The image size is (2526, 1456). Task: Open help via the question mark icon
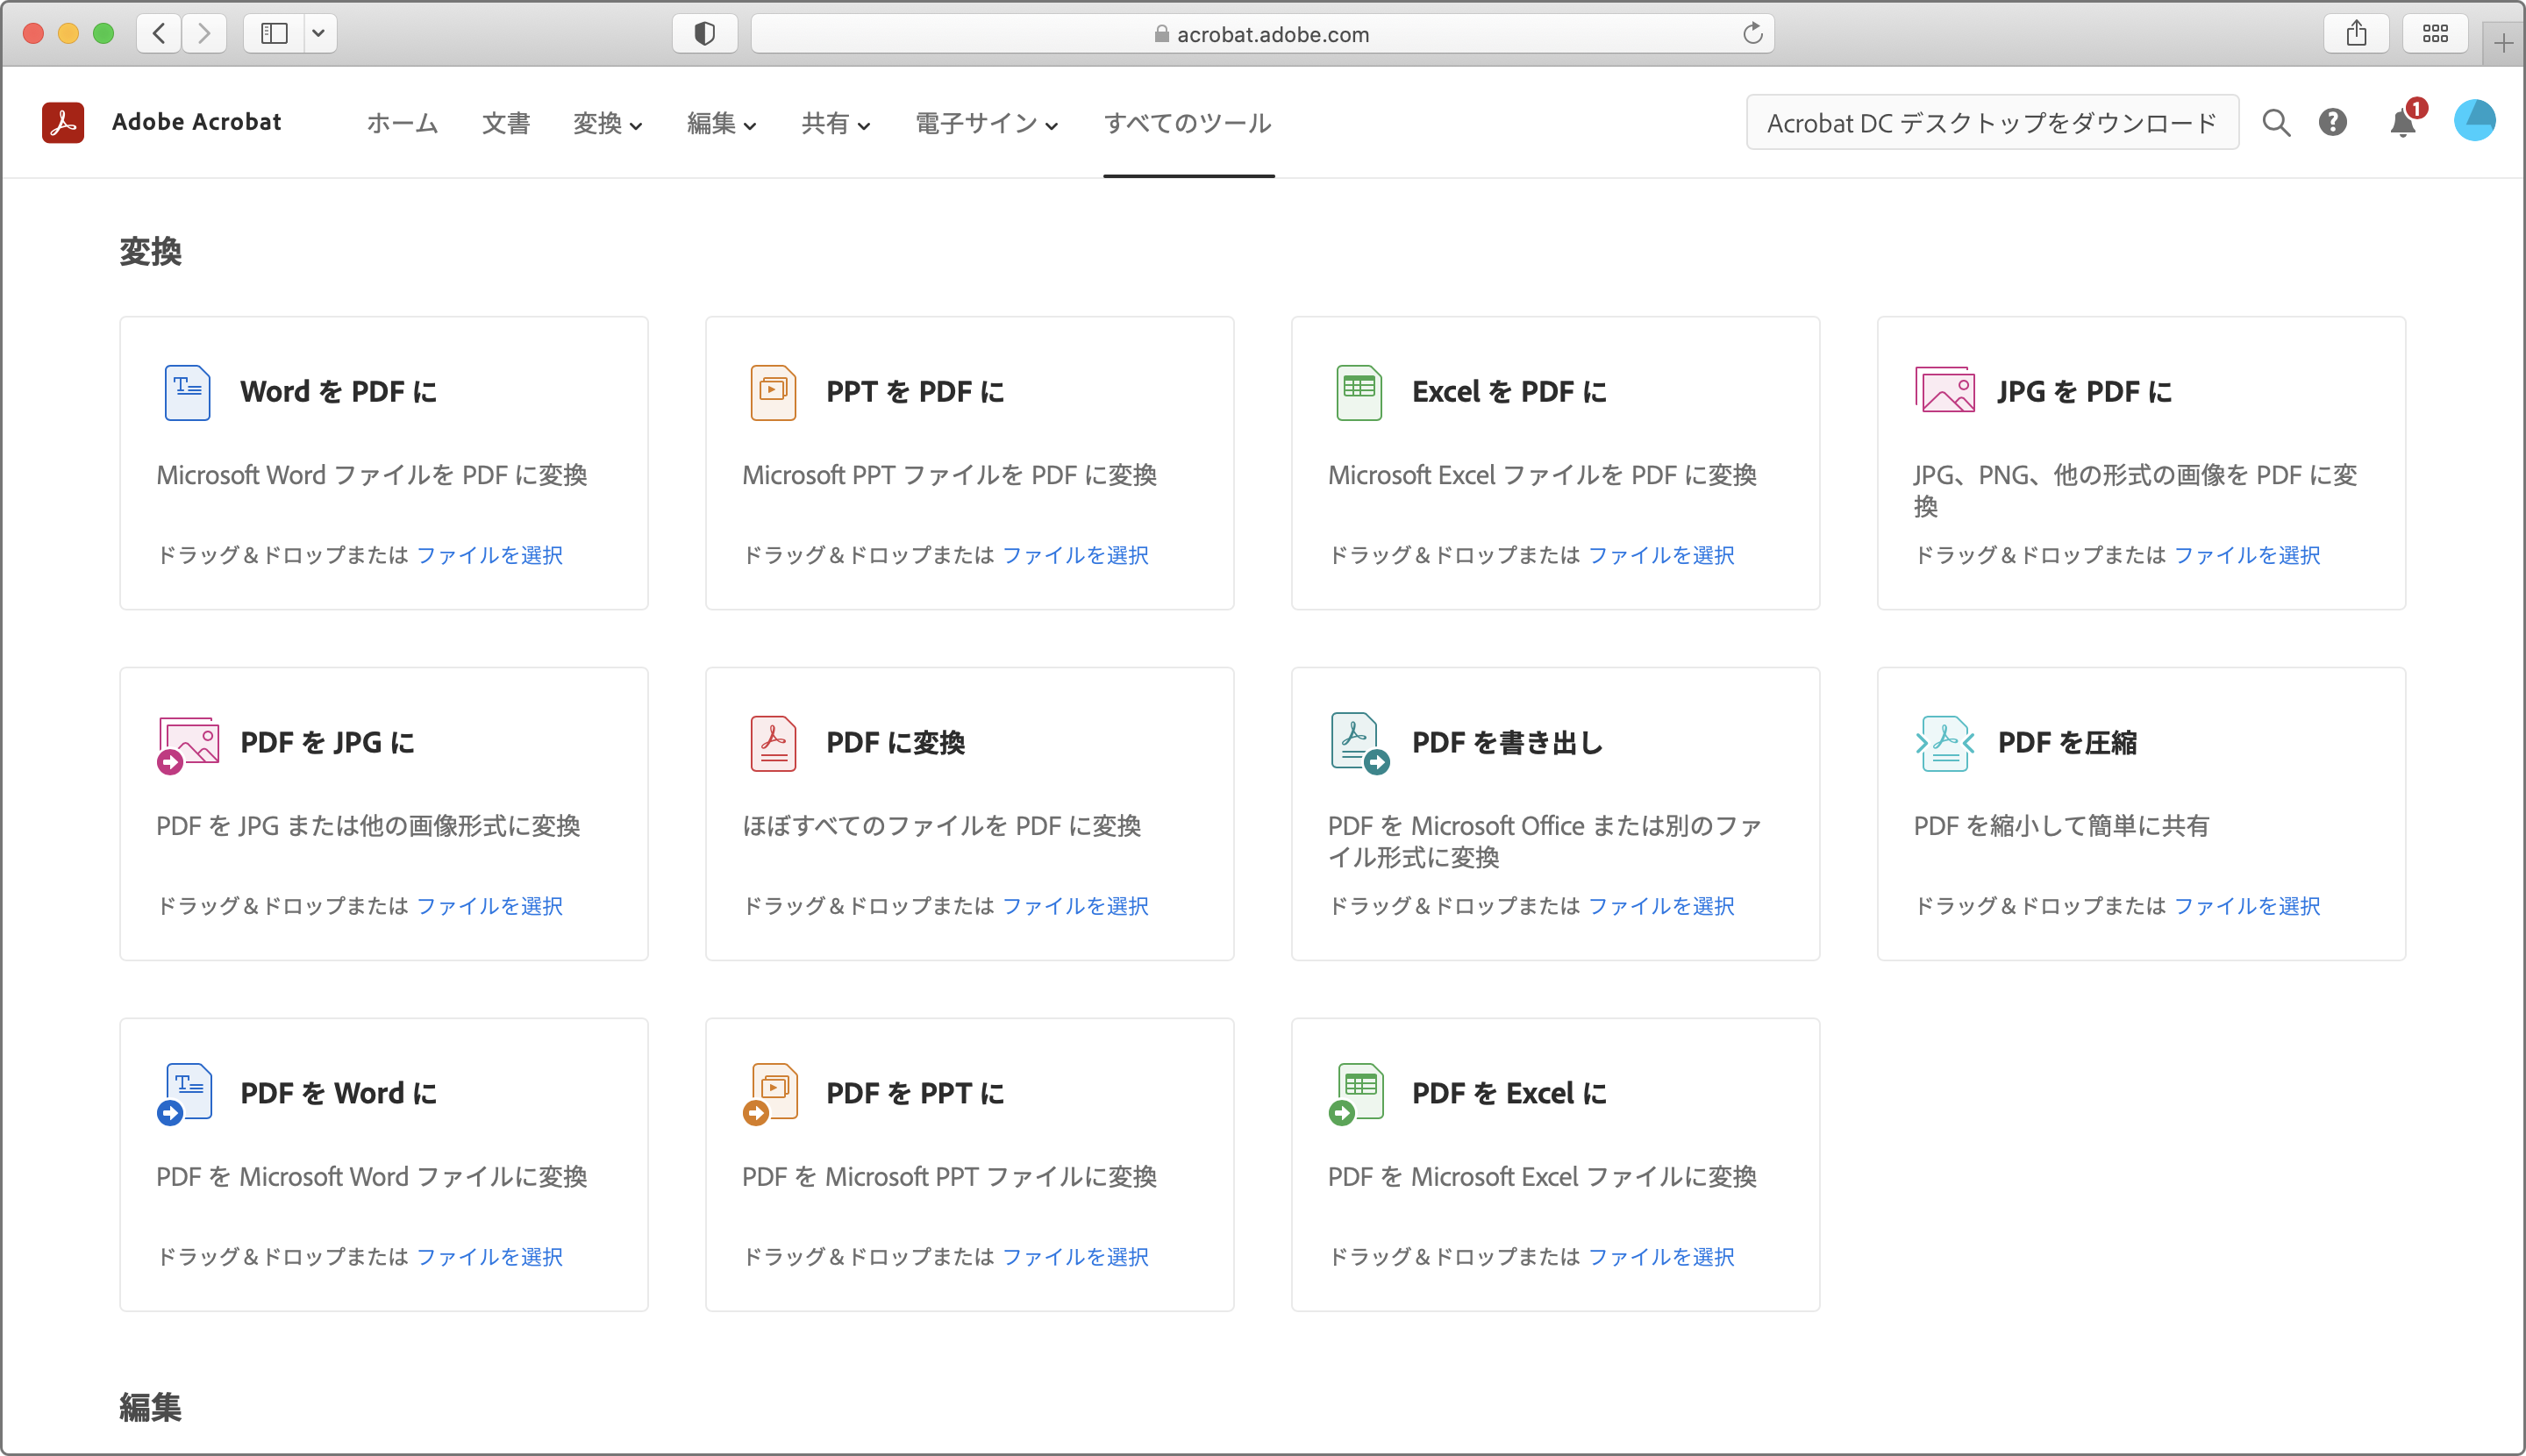[x=2333, y=122]
